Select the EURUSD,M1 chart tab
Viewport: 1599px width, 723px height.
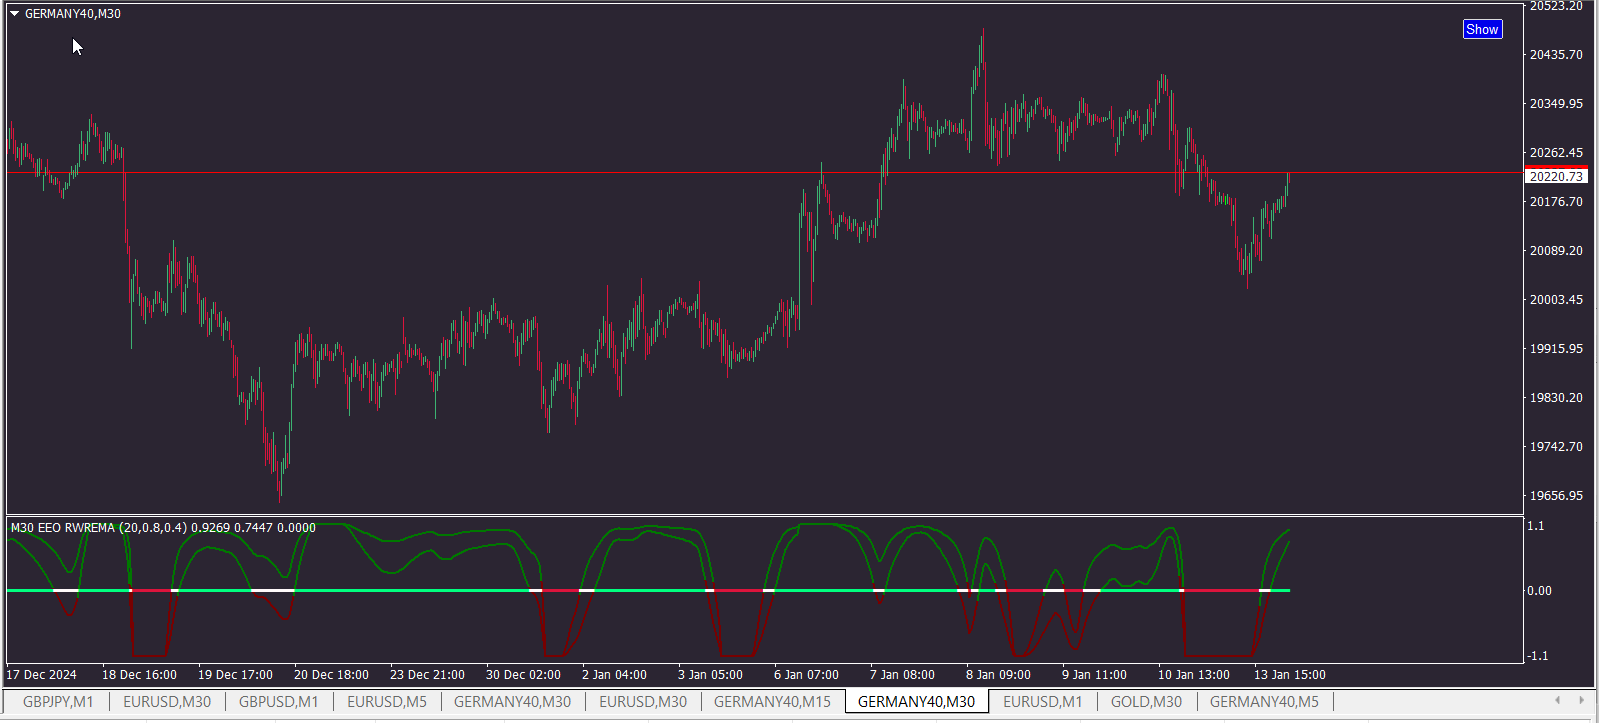coord(1042,702)
